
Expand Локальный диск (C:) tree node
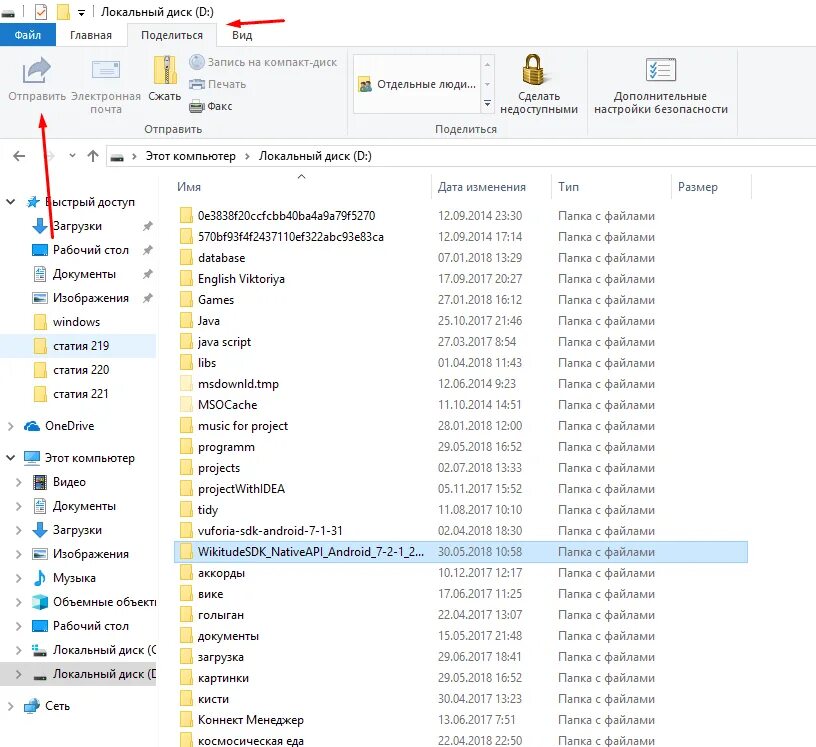[19, 650]
